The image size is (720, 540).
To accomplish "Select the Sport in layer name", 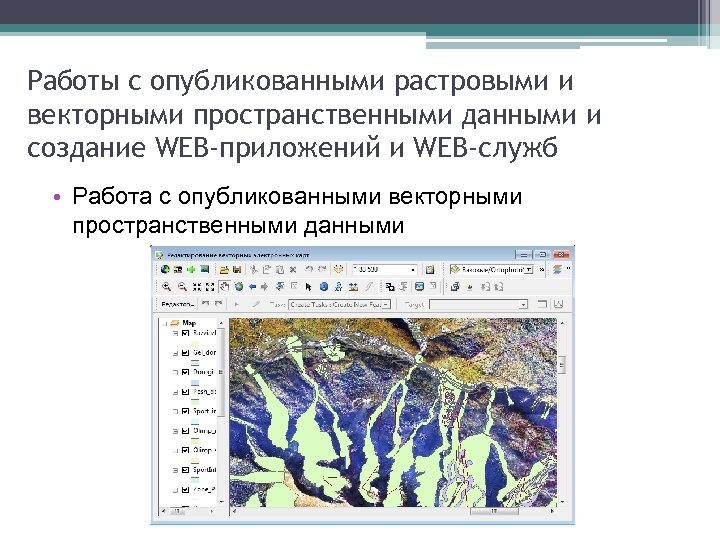I will pyautogui.click(x=204, y=411).
